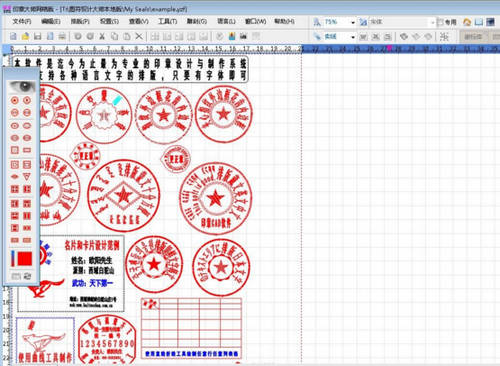The height and width of the screenshot is (366, 500).
Task: Select the square seal template in palette
Action: (15, 150)
